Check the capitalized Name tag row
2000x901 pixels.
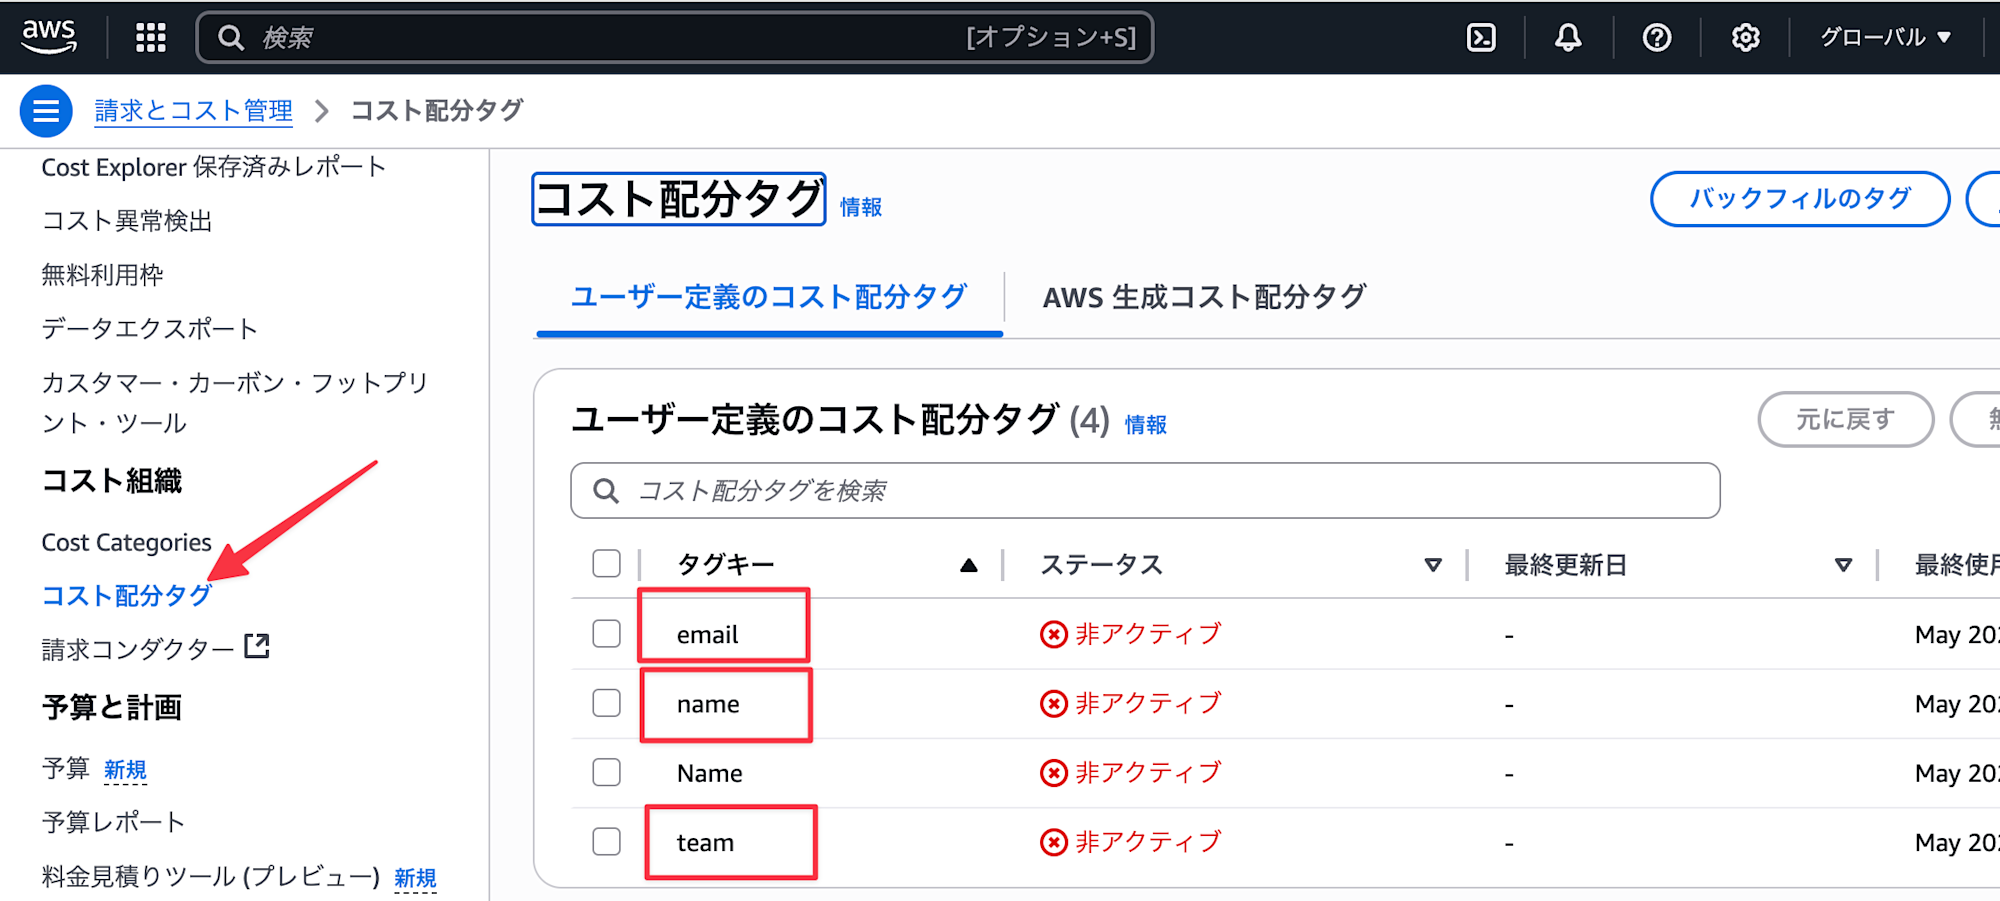pos(606,772)
